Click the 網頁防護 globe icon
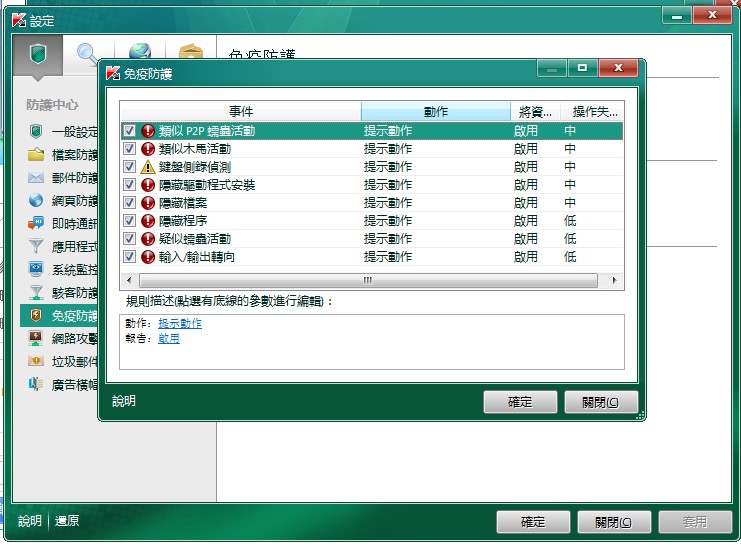 point(36,200)
